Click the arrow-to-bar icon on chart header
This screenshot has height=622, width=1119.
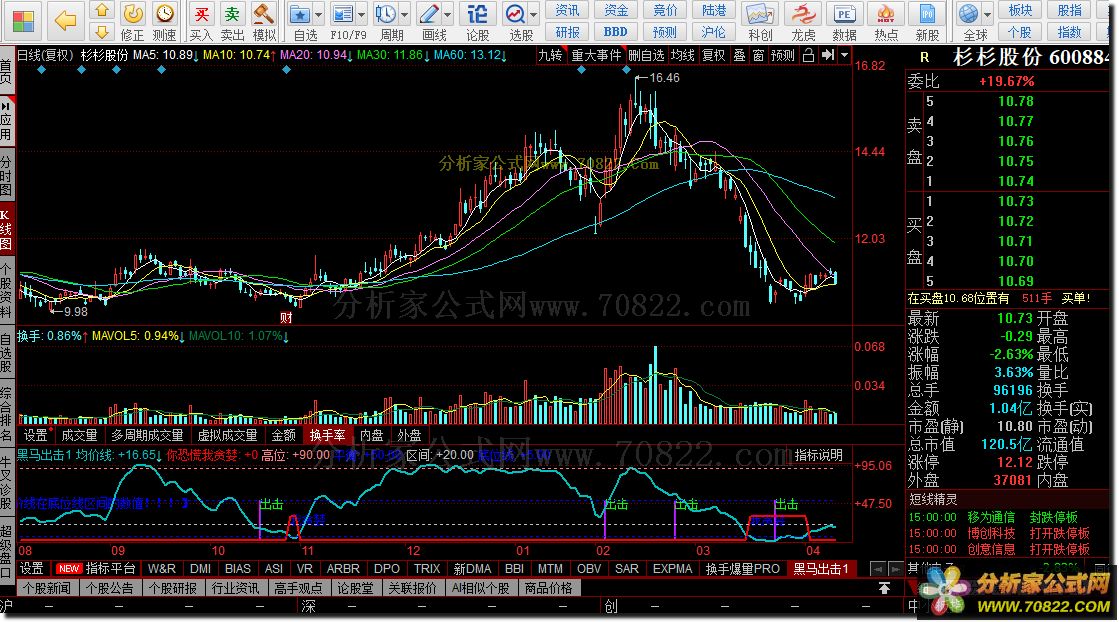[827, 55]
